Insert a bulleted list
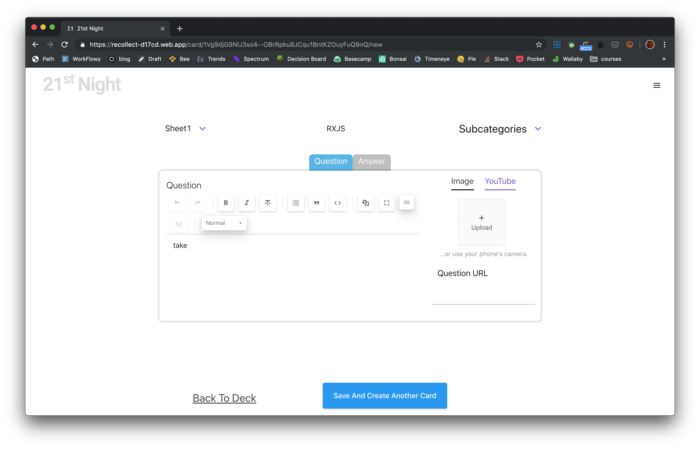This screenshot has width=700, height=449. pos(296,203)
